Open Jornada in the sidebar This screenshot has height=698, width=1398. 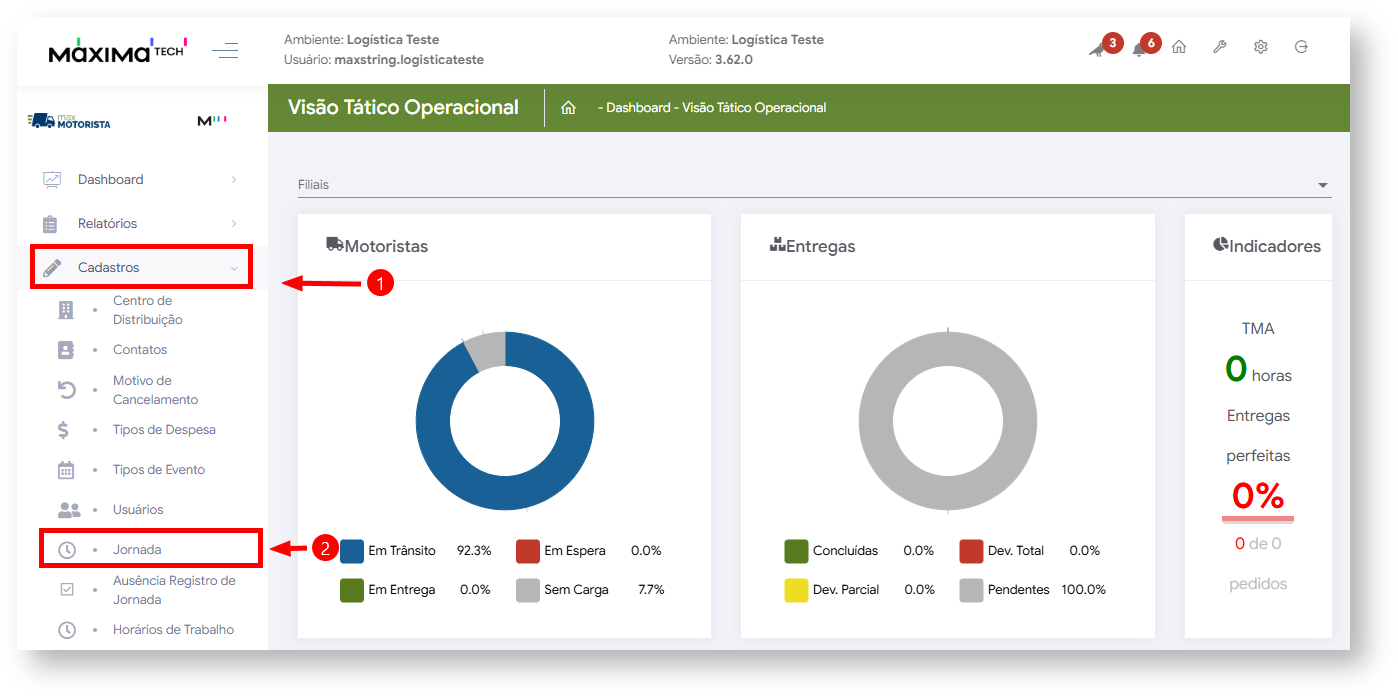[x=137, y=550]
